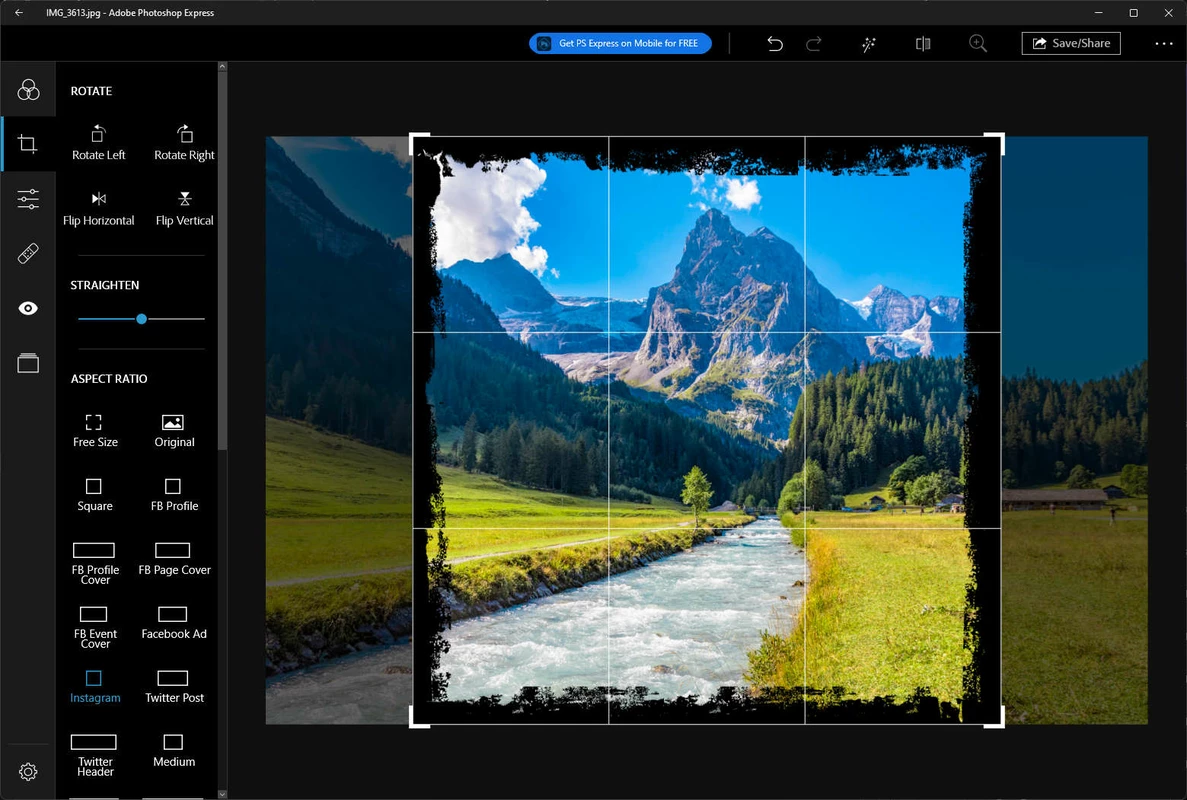This screenshot has height=800, width=1187.
Task: Click the Undo arrow
Action: coord(774,43)
